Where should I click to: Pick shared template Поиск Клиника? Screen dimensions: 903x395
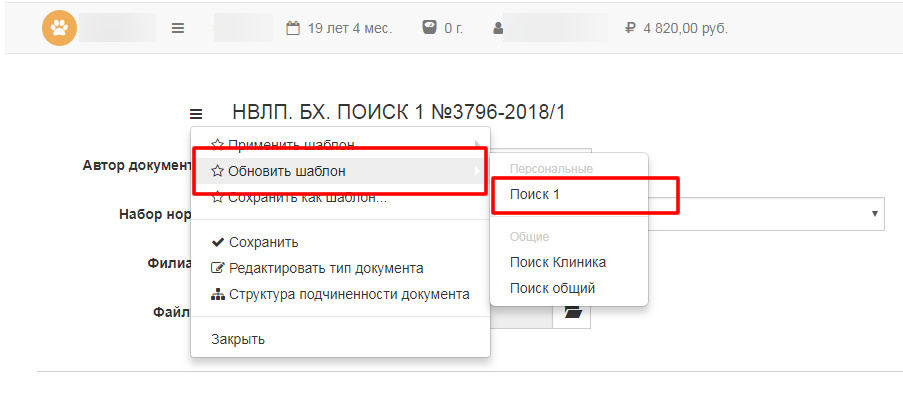tap(569, 263)
